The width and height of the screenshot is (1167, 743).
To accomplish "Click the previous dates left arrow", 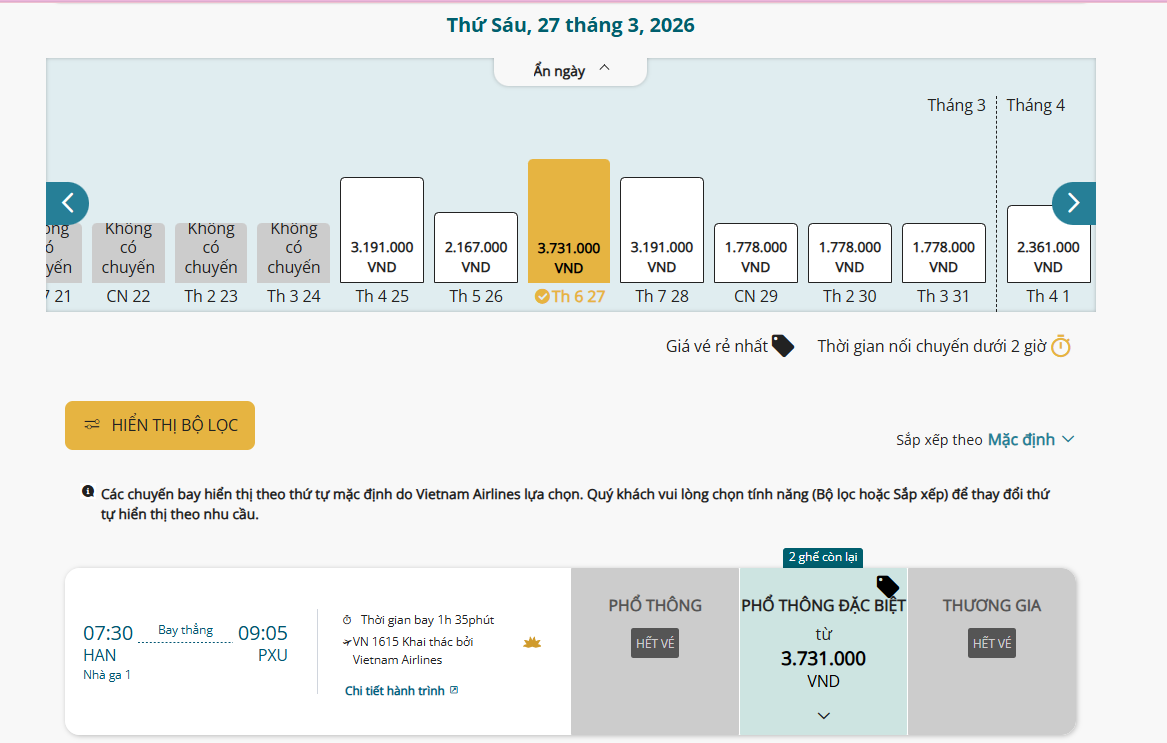I will pos(67,203).
